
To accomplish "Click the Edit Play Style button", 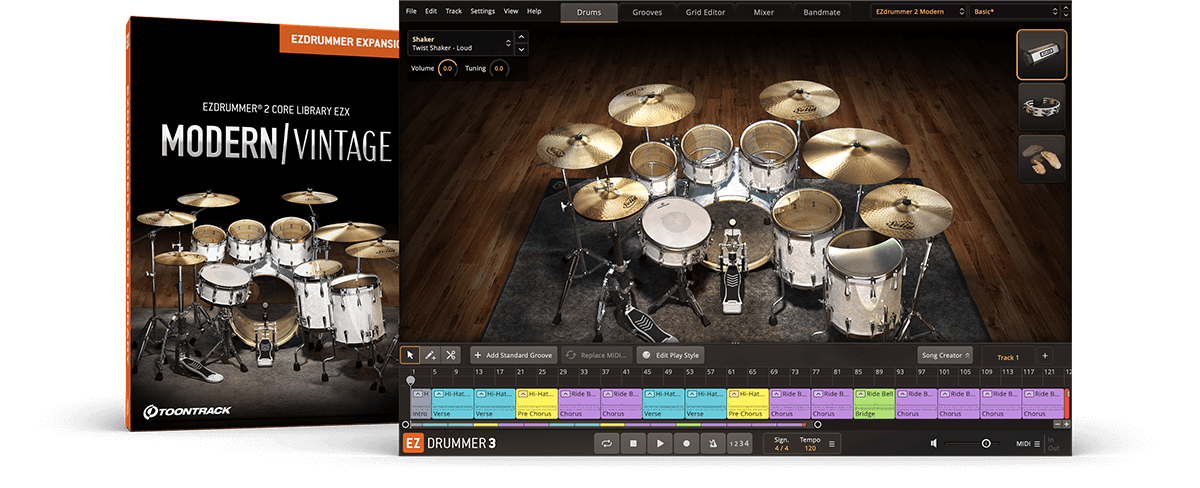I will 671,355.
